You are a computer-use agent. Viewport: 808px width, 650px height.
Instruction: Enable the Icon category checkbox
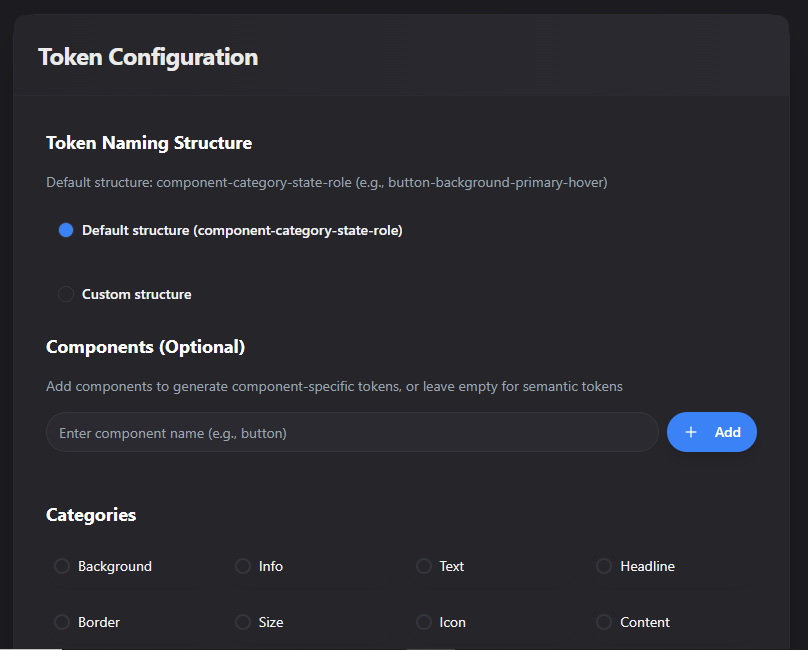[x=424, y=622]
